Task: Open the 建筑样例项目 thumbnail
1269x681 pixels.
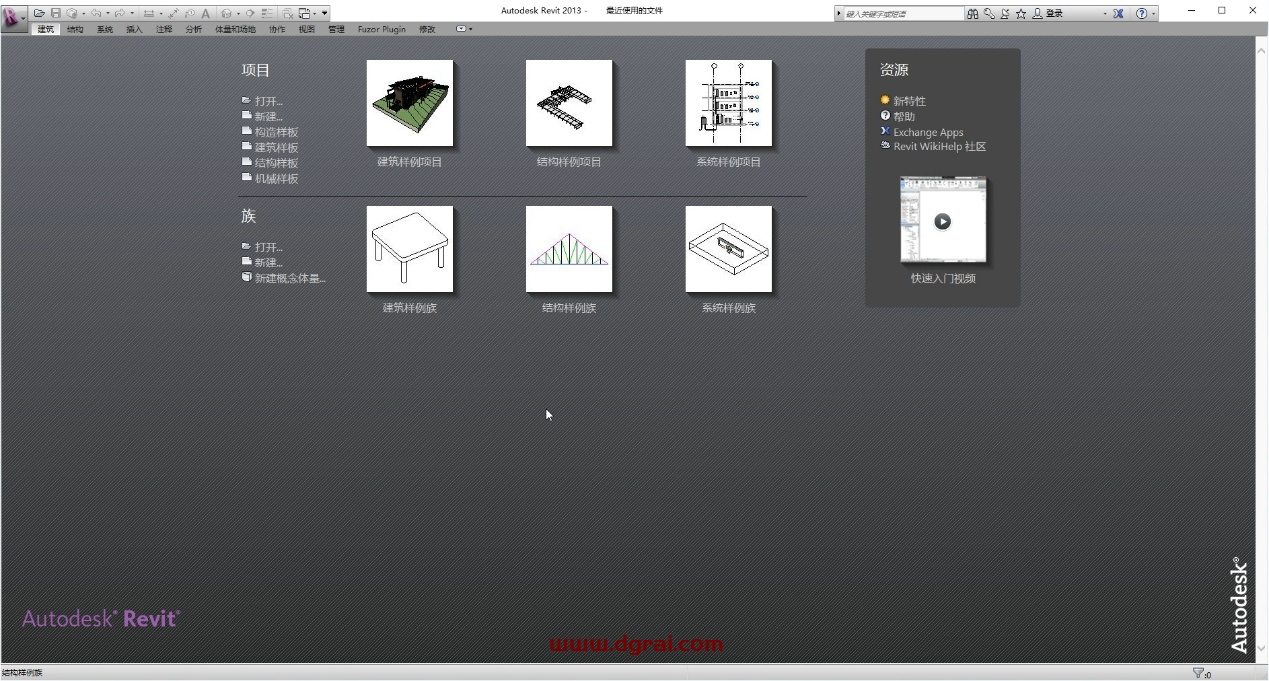Action: [409, 103]
